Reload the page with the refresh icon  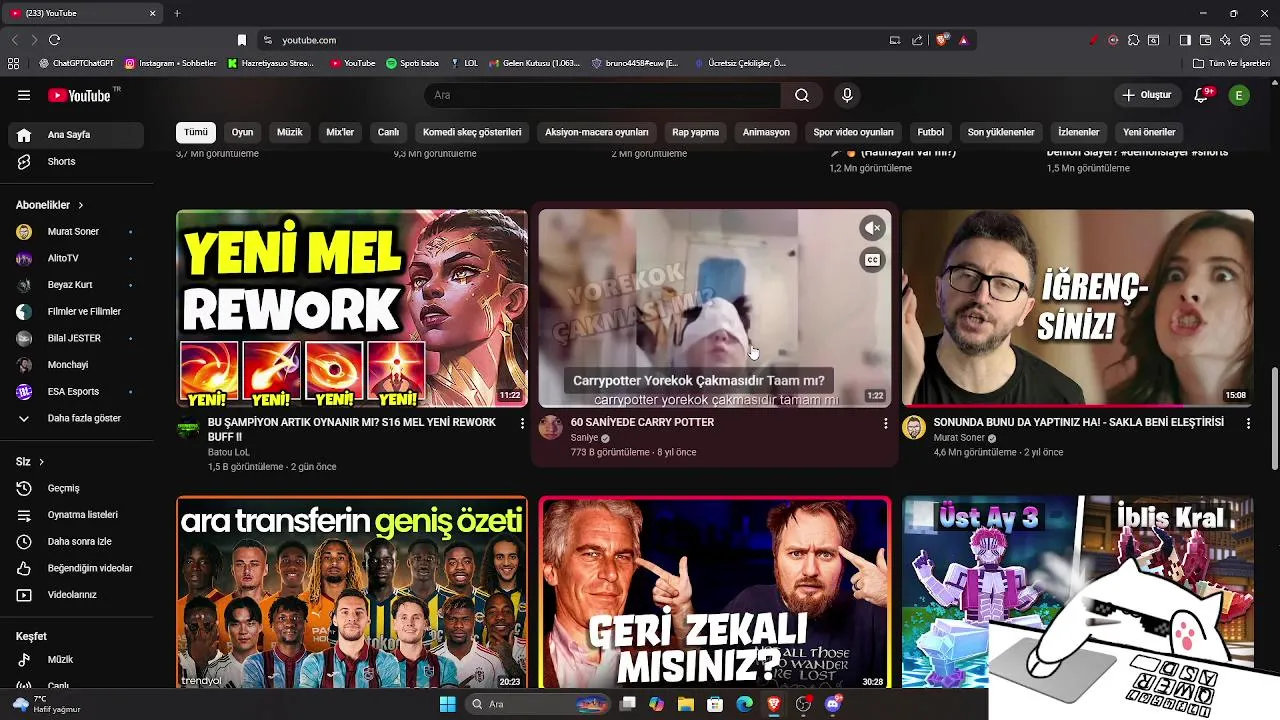(x=54, y=40)
